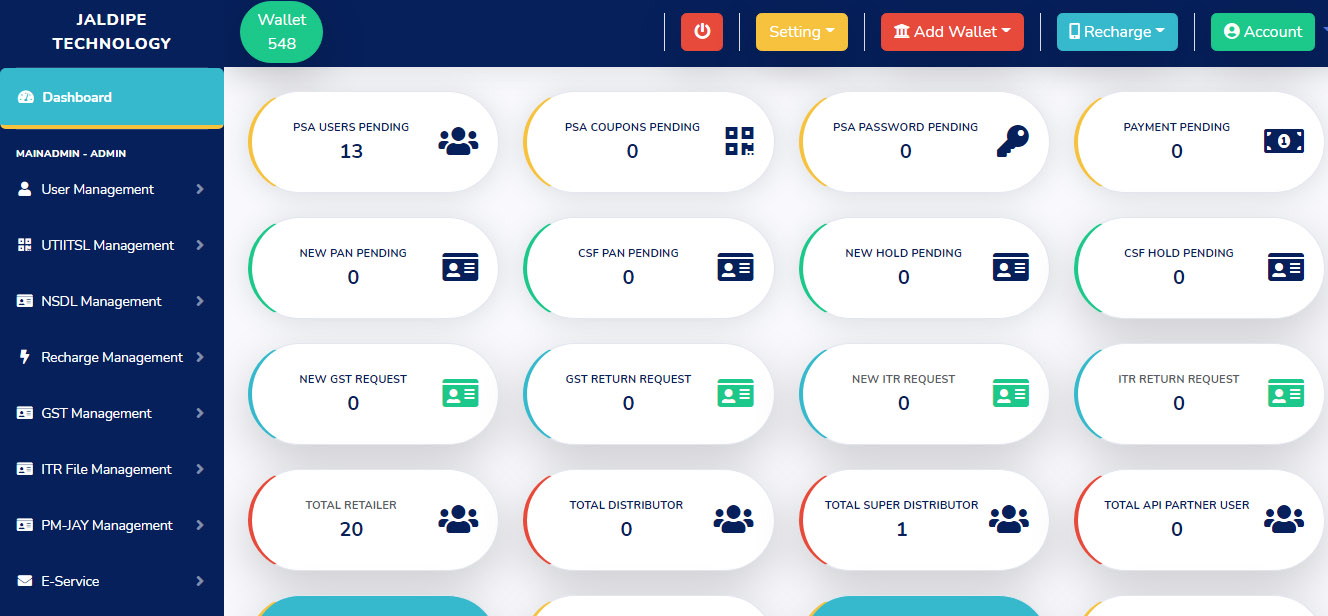Image resolution: width=1328 pixels, height=616 pixels.
Task: Click the PAYMENT PENDING label
Action: click(x=1177, y=127)
